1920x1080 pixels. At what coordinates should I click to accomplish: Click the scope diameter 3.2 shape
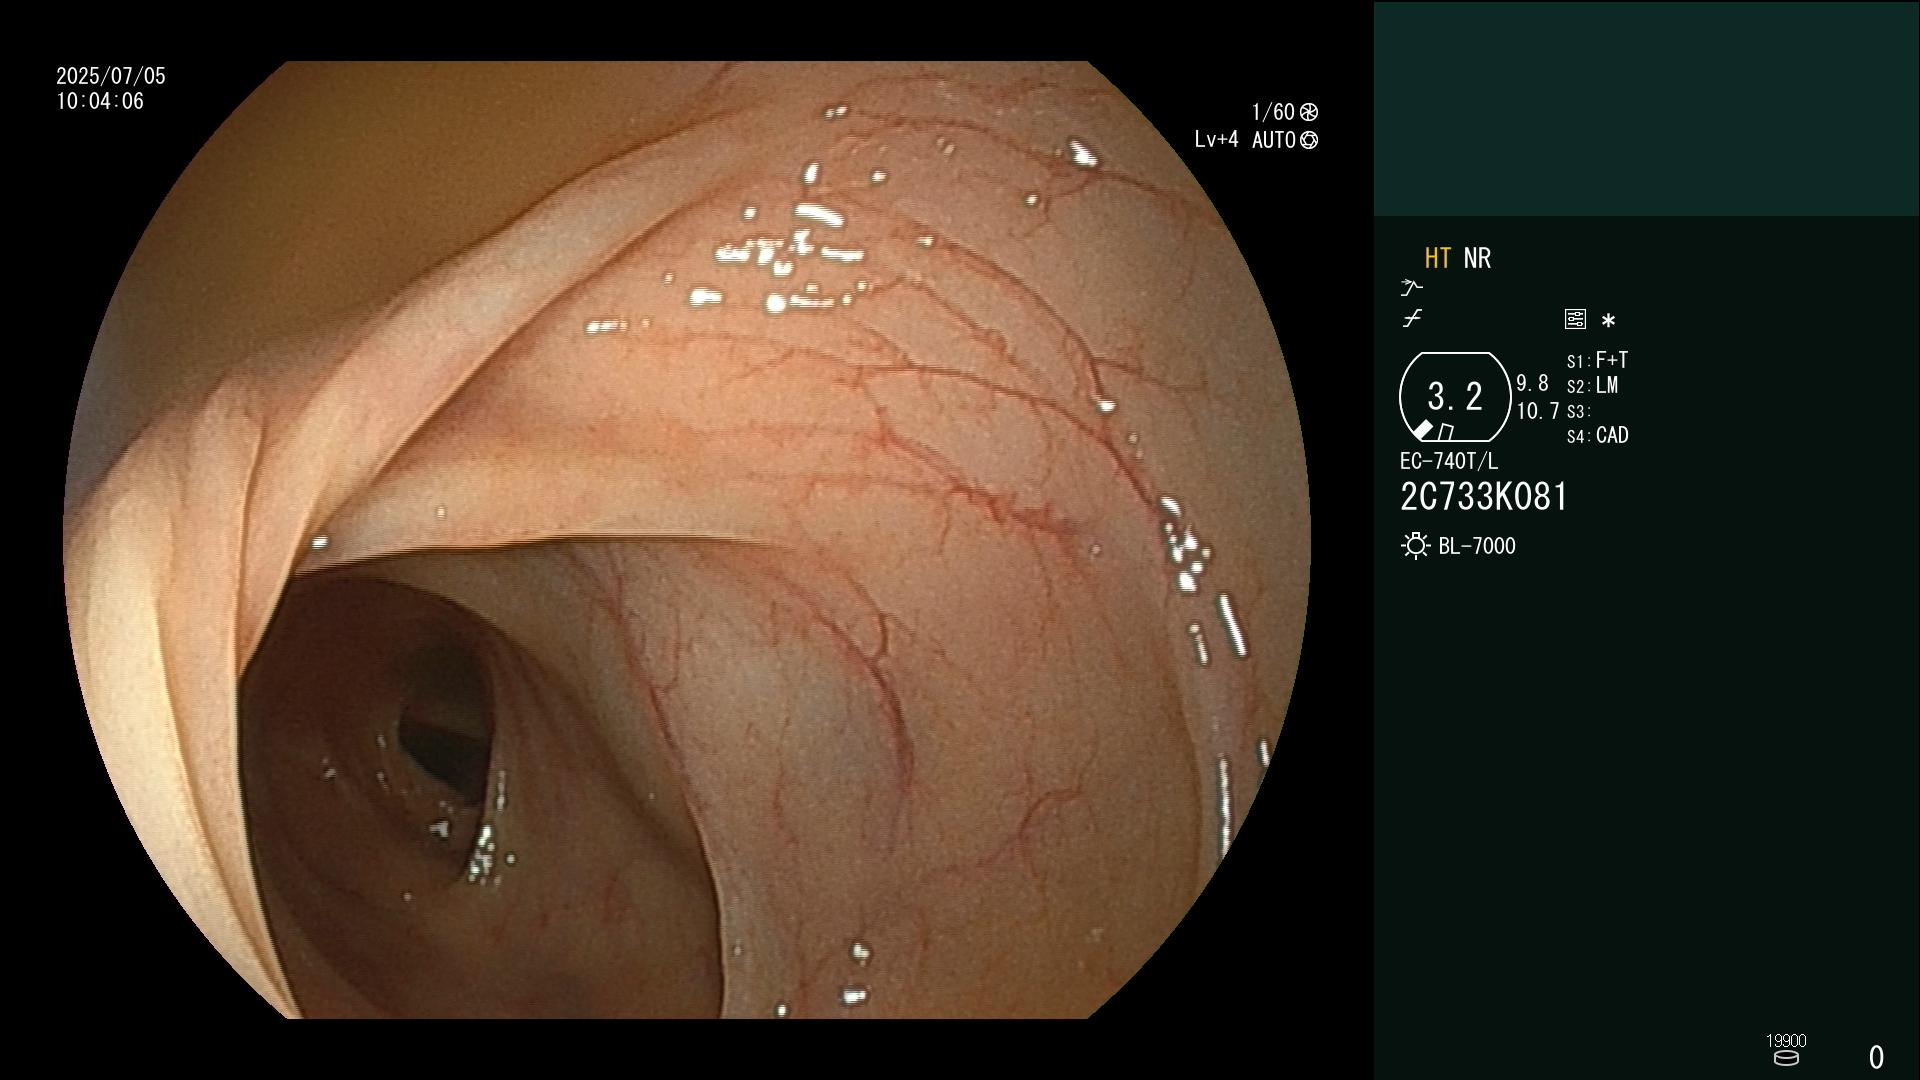[x=1455, y=397]
